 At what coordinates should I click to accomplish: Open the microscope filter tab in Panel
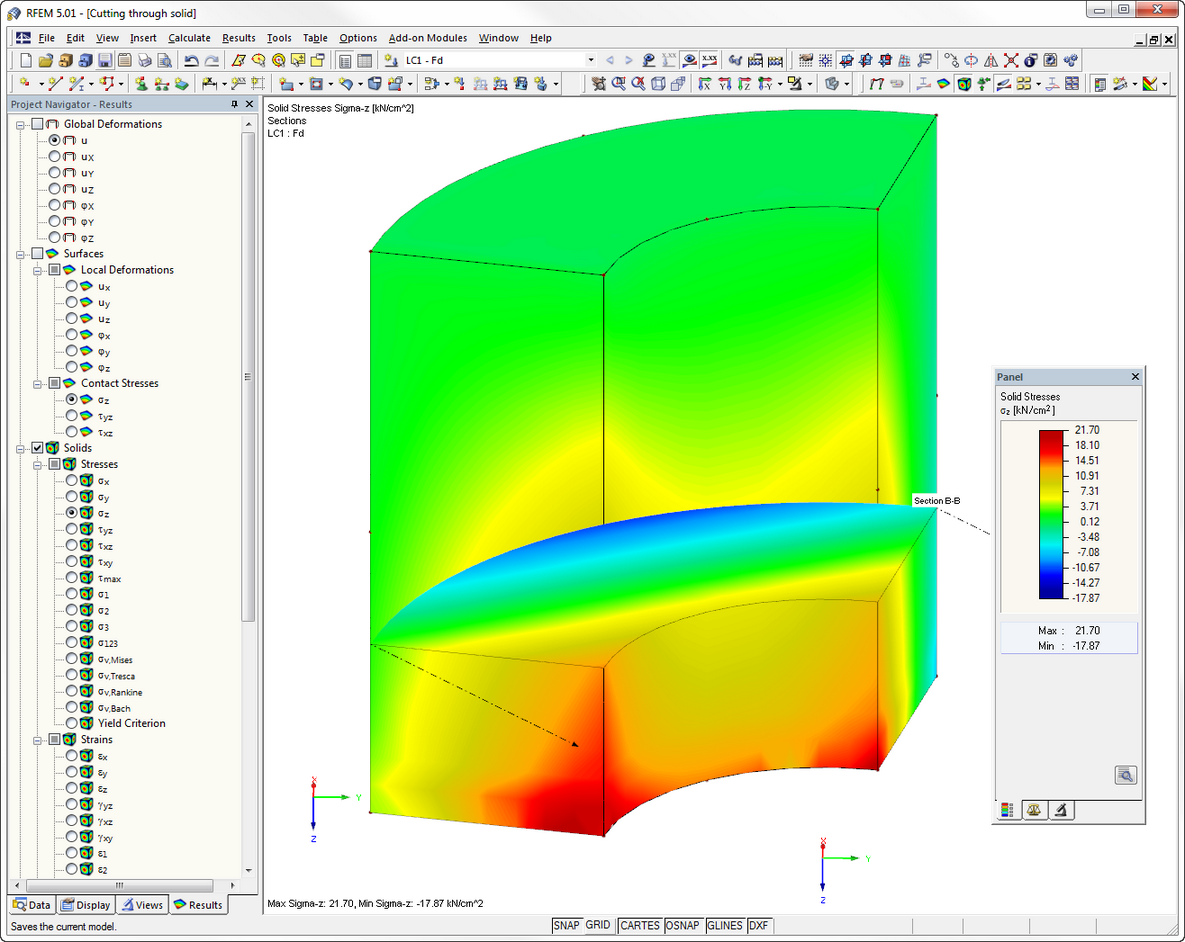coord(1061,810)
